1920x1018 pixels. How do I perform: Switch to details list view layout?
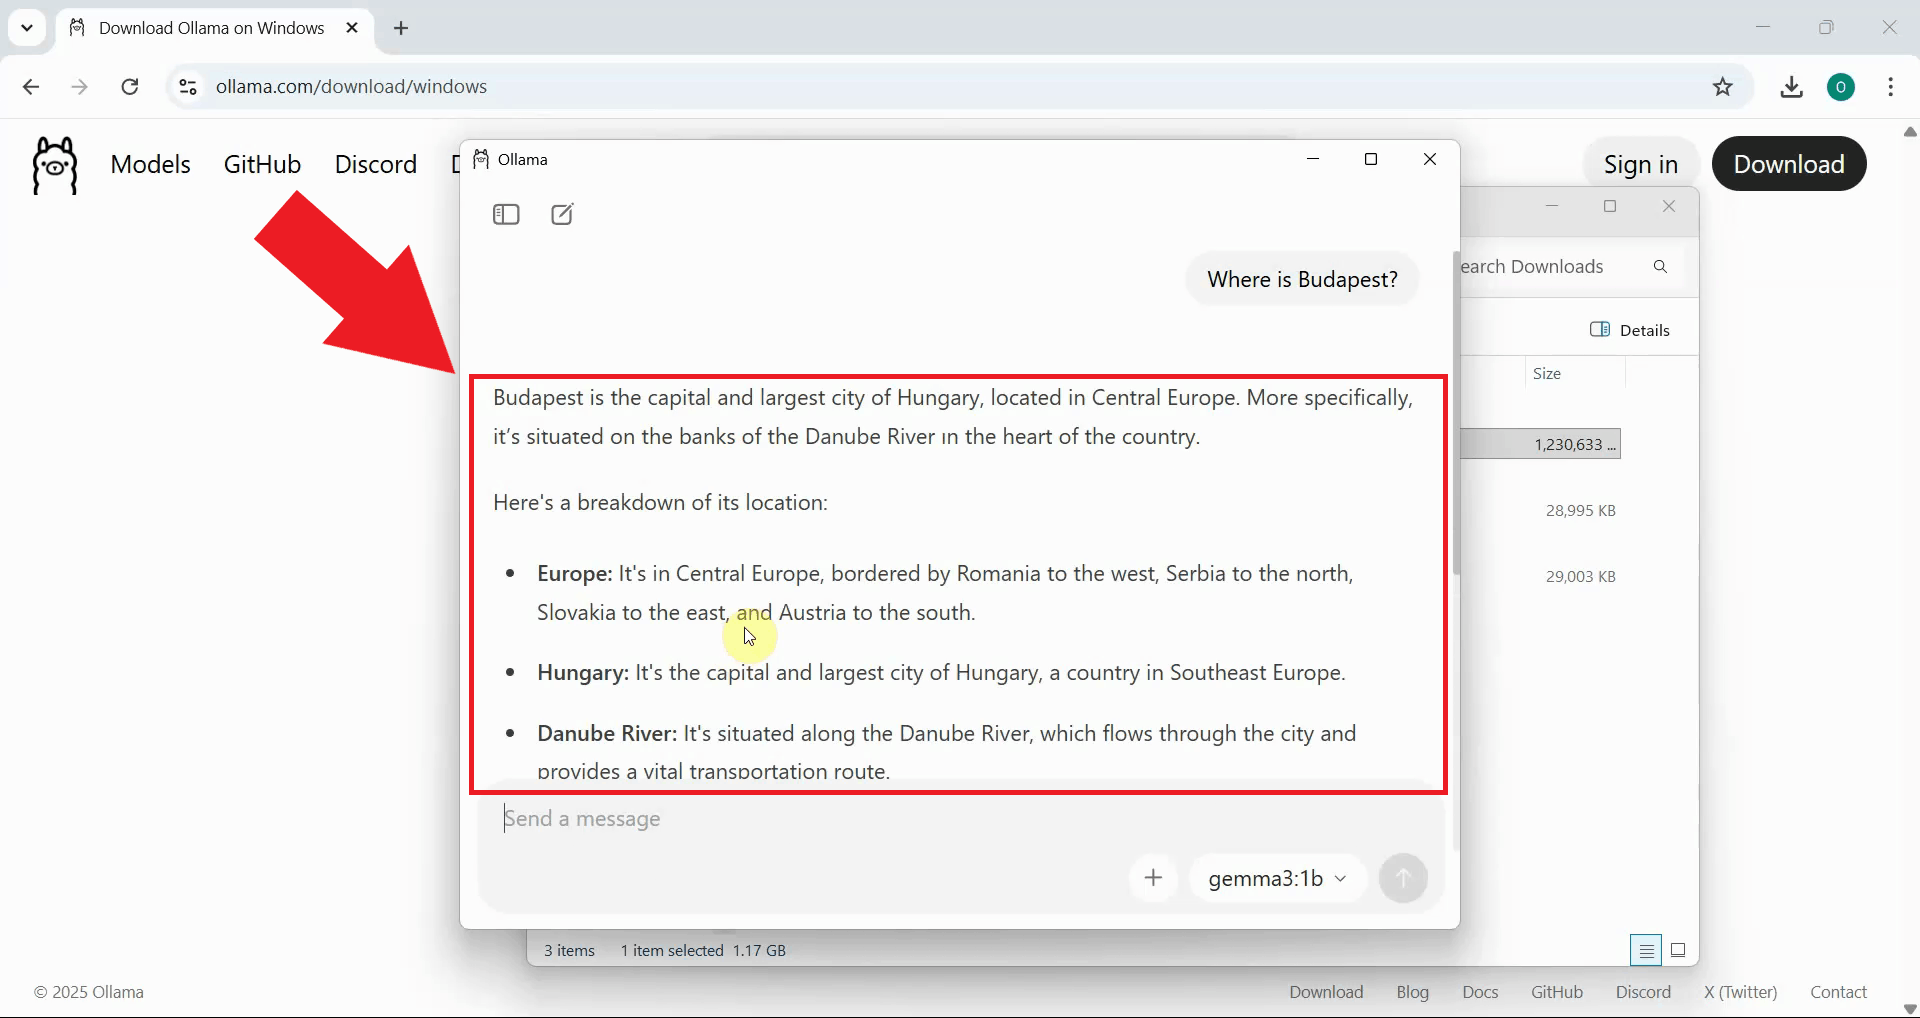pyautogui.click(x=1645, y=950)
